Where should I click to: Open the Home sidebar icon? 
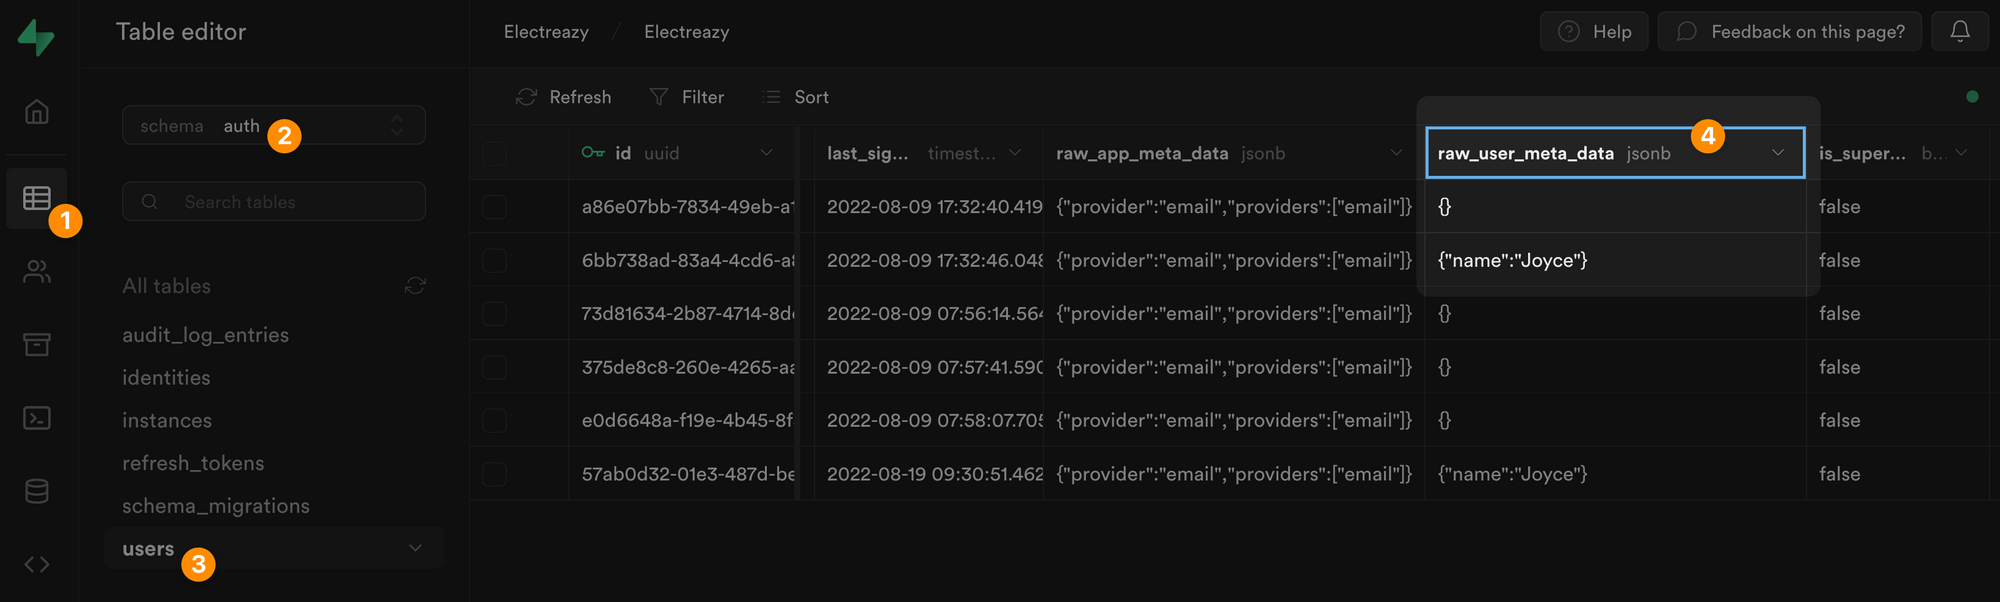[x=36, y=112]
